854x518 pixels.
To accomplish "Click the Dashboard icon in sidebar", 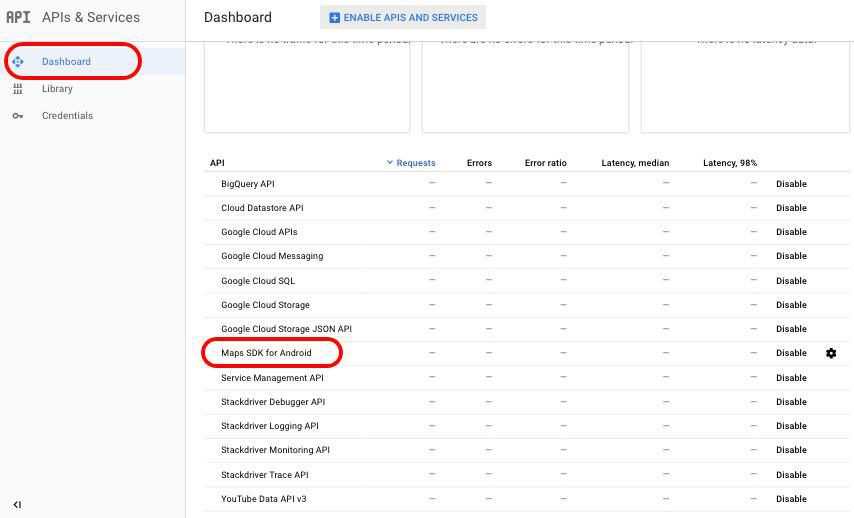I will click(18, 62).
